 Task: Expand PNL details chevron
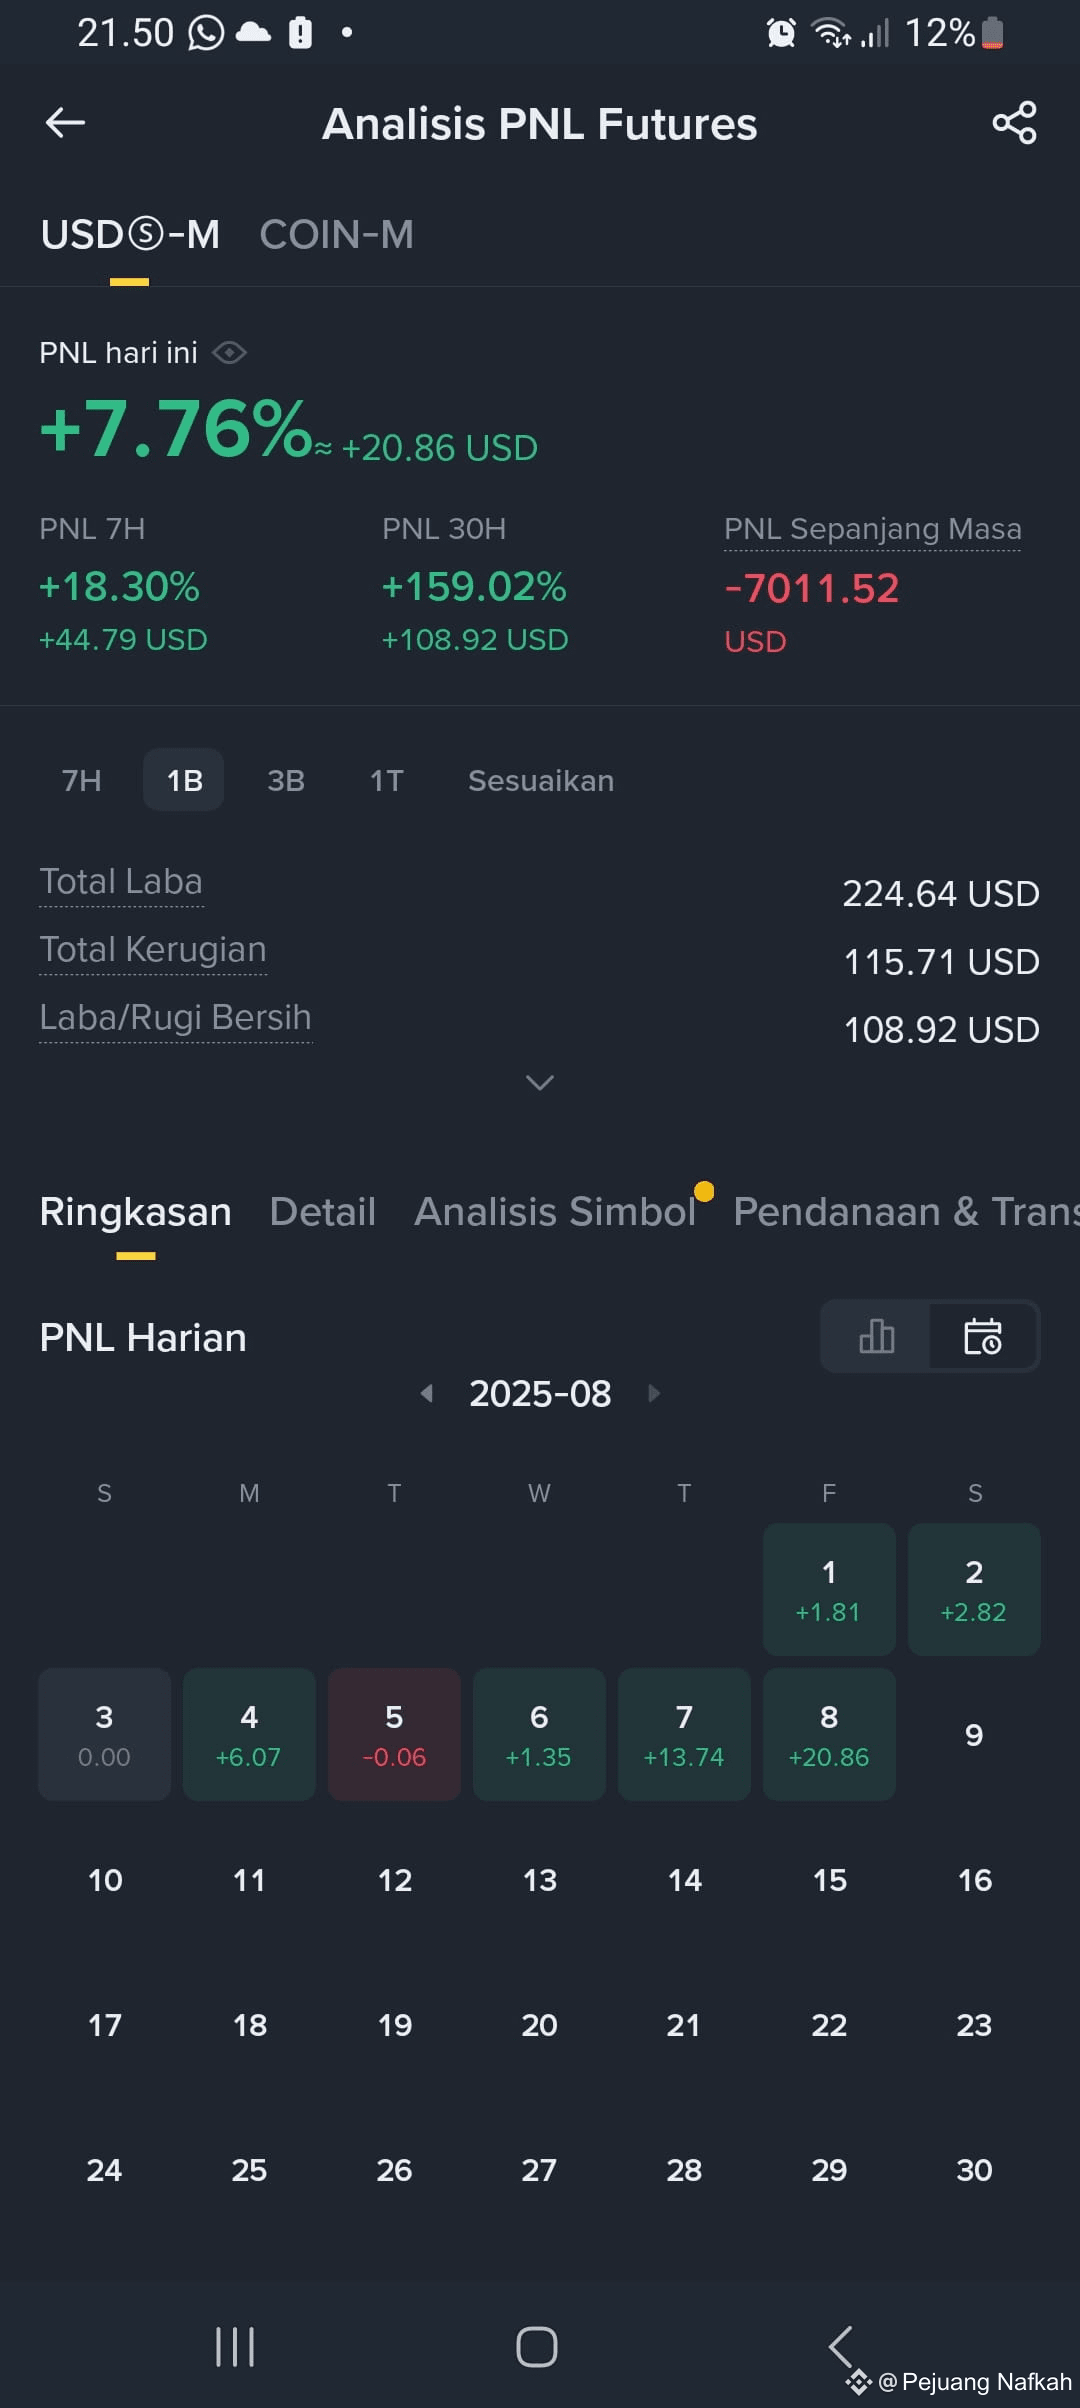pyautogui.click(x=540, y=1082)
